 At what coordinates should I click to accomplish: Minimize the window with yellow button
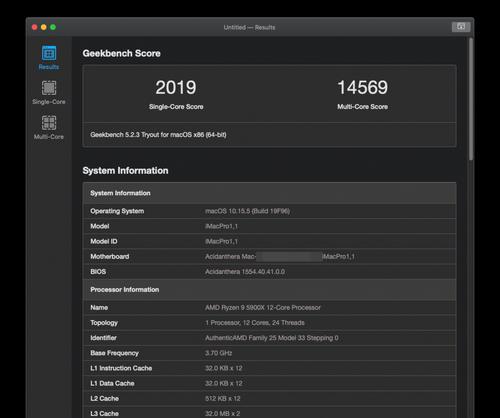(x=44, y=27)
